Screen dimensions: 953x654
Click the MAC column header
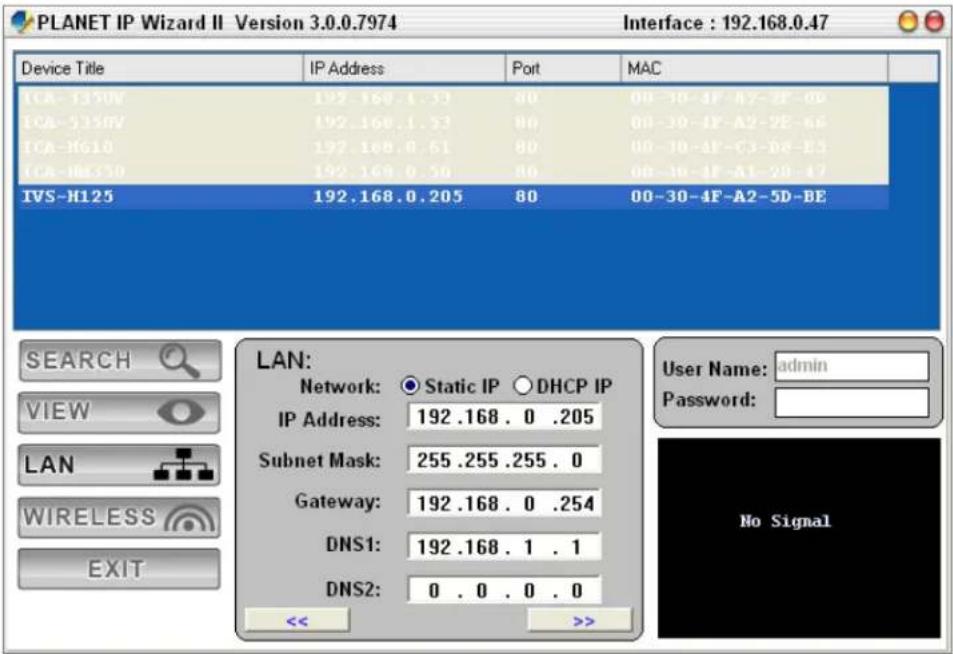click(x=754, y=68)
